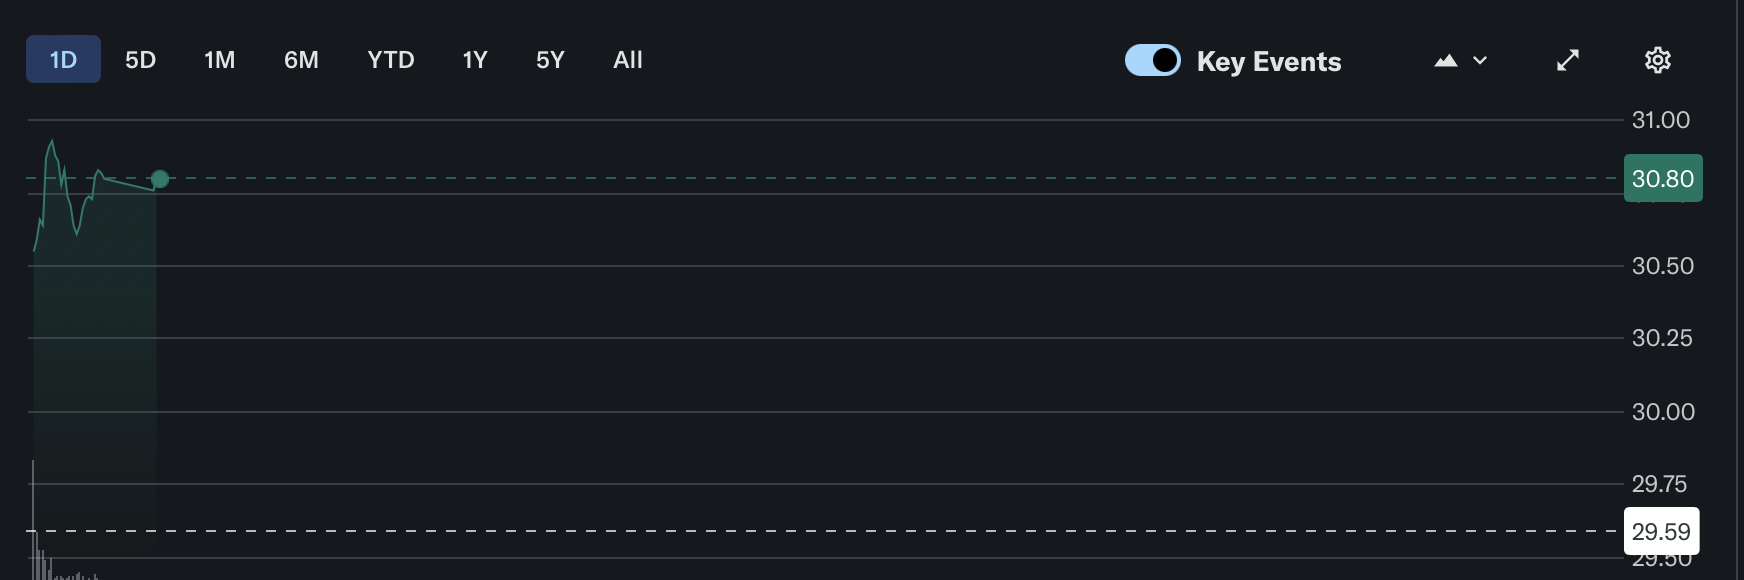Click the white 29.59 previous close tag
1744x580 pixels.
tap(1661, 531)
